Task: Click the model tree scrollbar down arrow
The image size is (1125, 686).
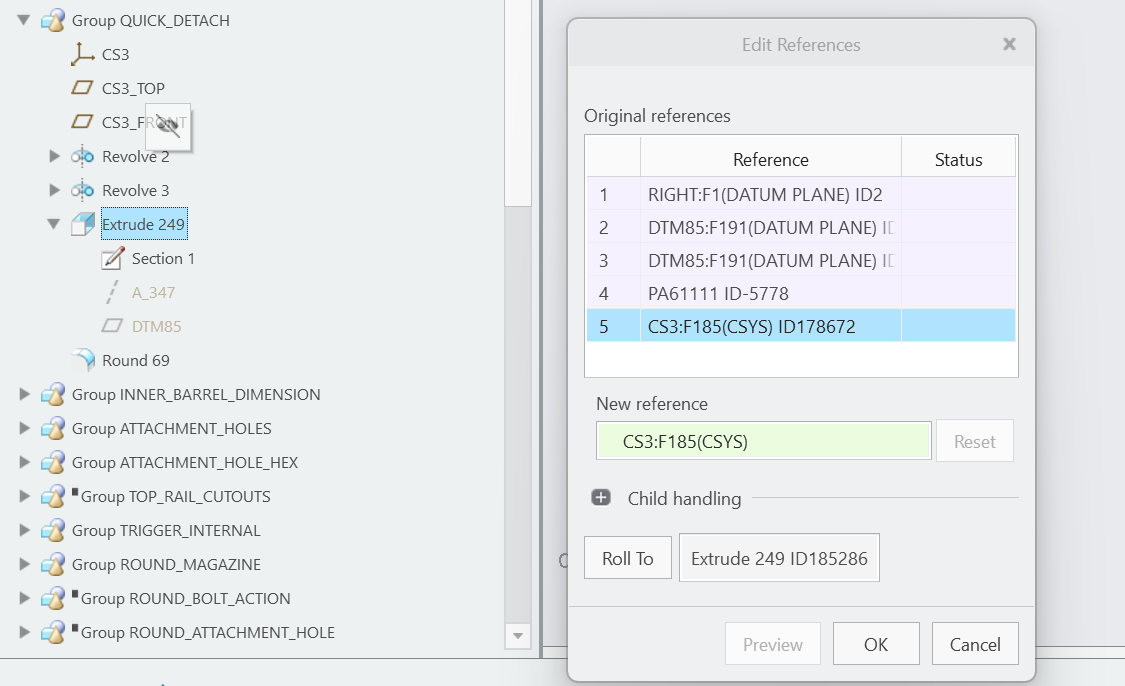Action: (518, 635)
